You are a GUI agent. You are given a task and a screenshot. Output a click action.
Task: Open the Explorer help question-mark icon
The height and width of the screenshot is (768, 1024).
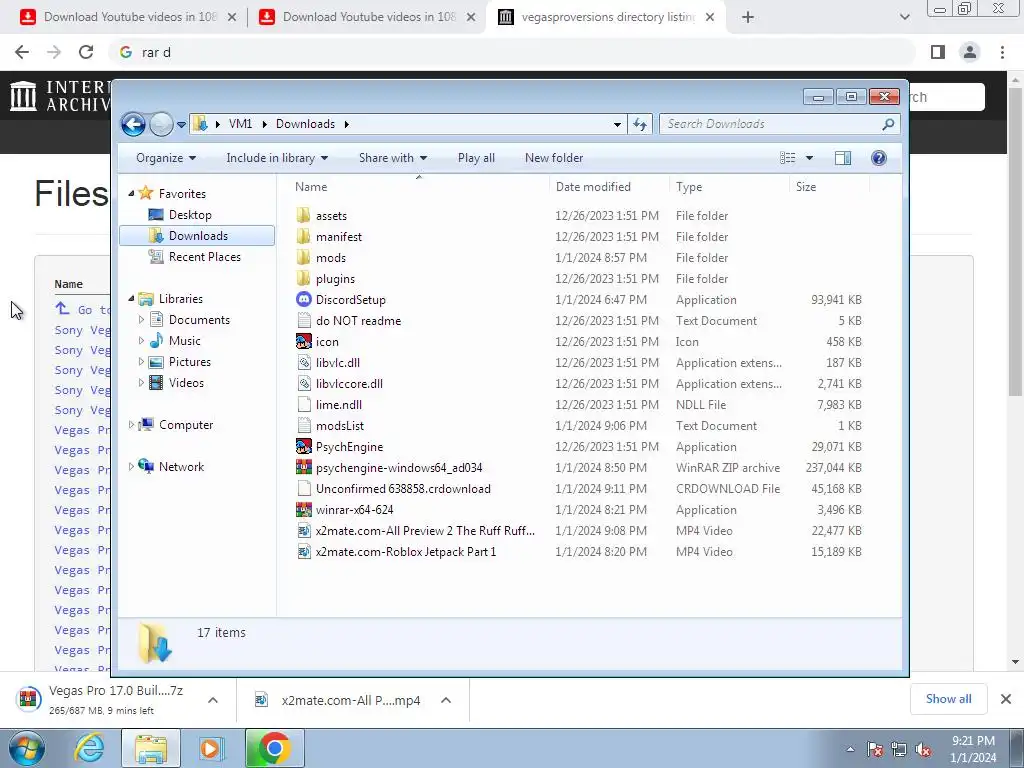[878, 158]
